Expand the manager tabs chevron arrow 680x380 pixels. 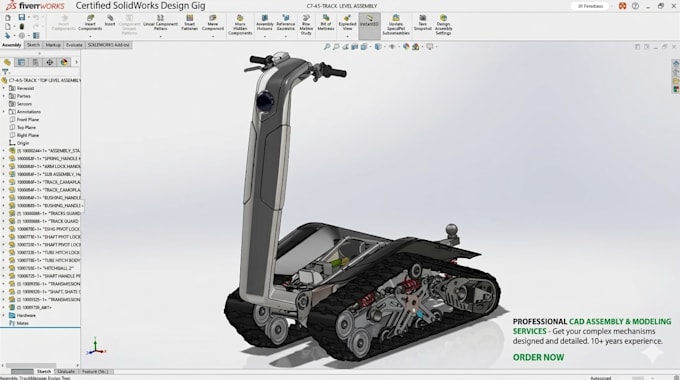pos(76,62)
